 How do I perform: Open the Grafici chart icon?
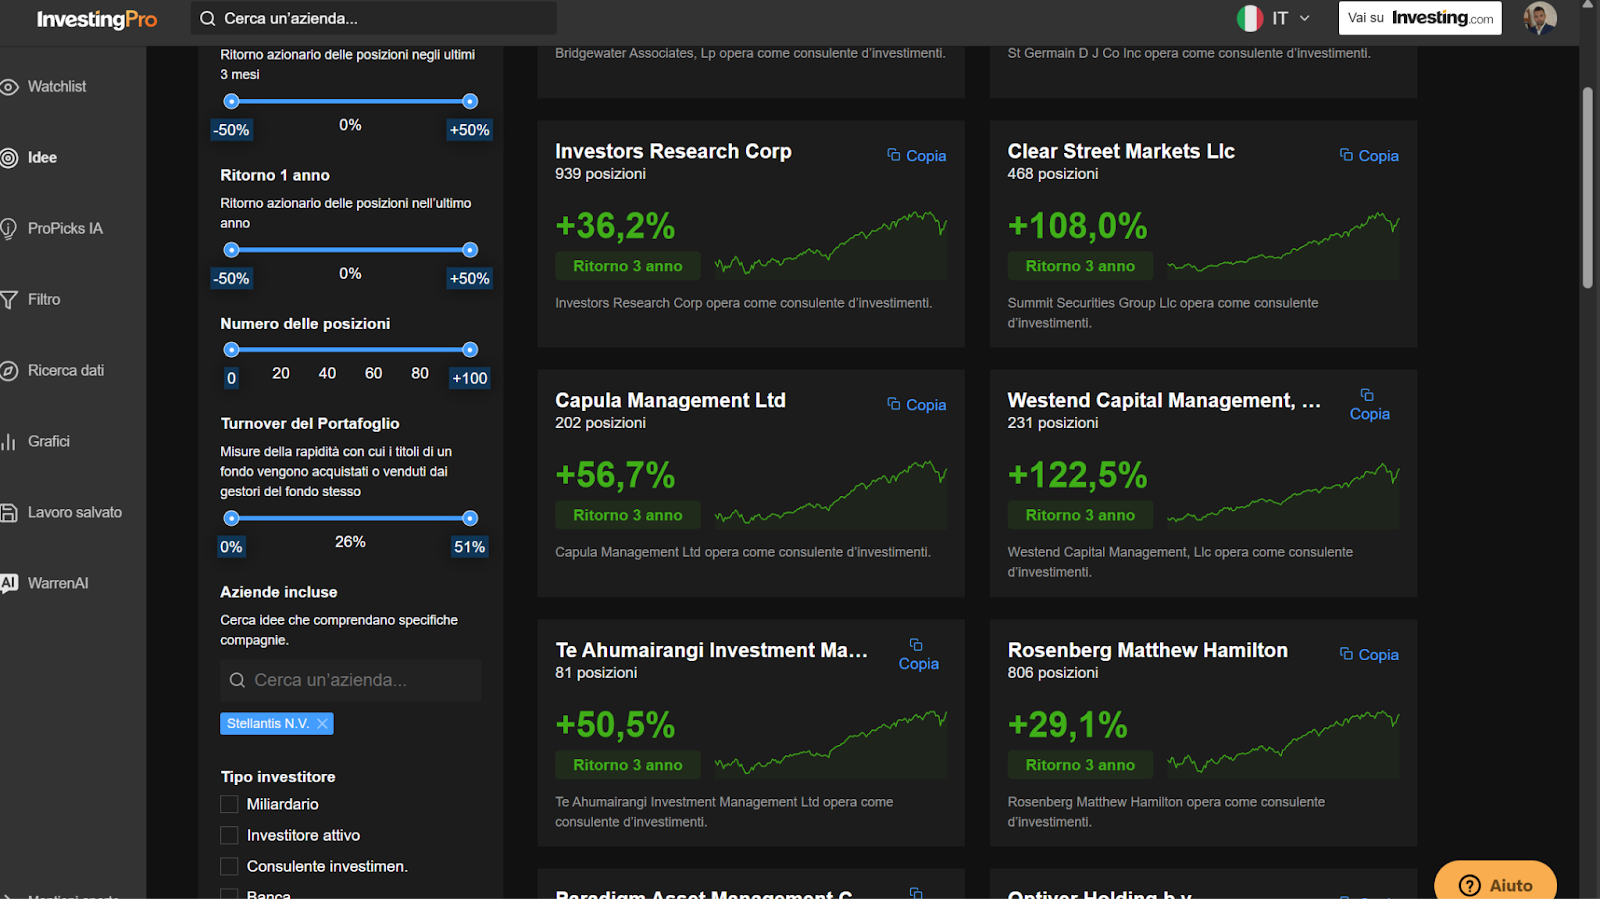[x=9, y=442]
